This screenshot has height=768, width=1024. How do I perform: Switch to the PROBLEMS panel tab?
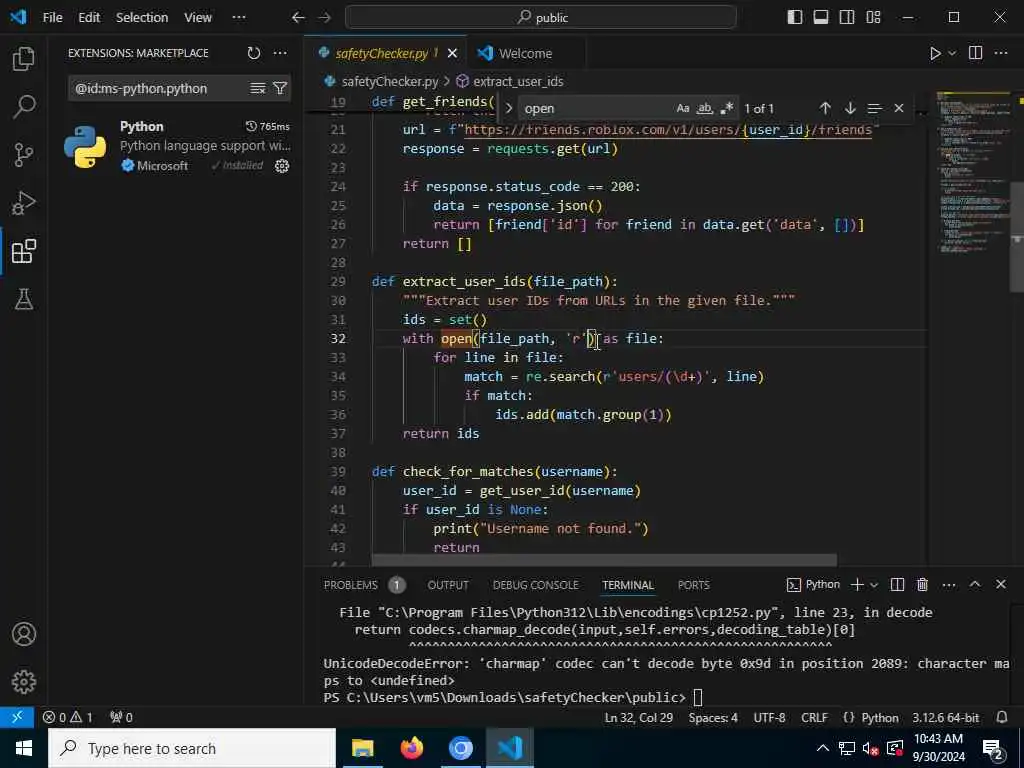(x=351, y=585)
